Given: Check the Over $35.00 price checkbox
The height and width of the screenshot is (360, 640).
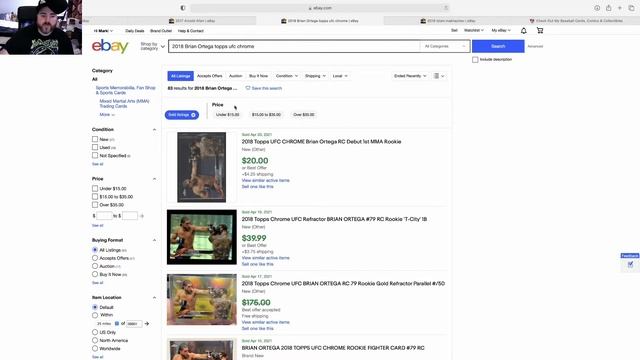Looking at the screenshot, I should [95, 205].
